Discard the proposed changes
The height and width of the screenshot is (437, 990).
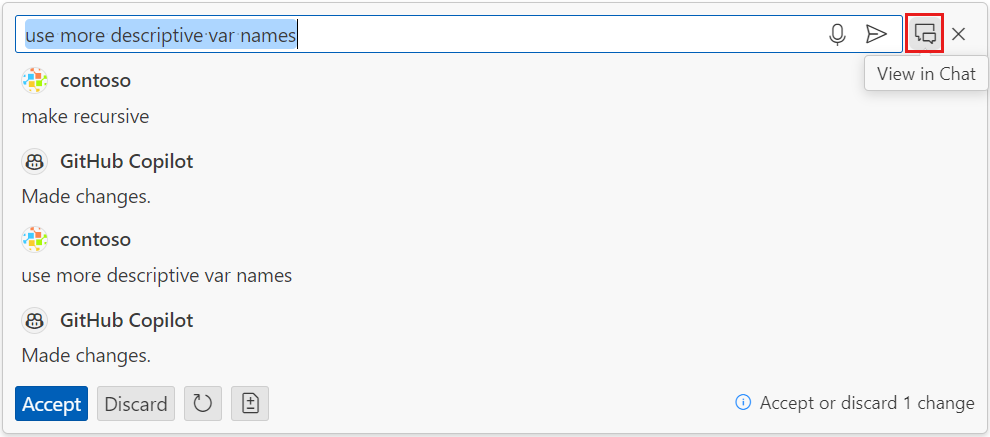tap(136, 404)
